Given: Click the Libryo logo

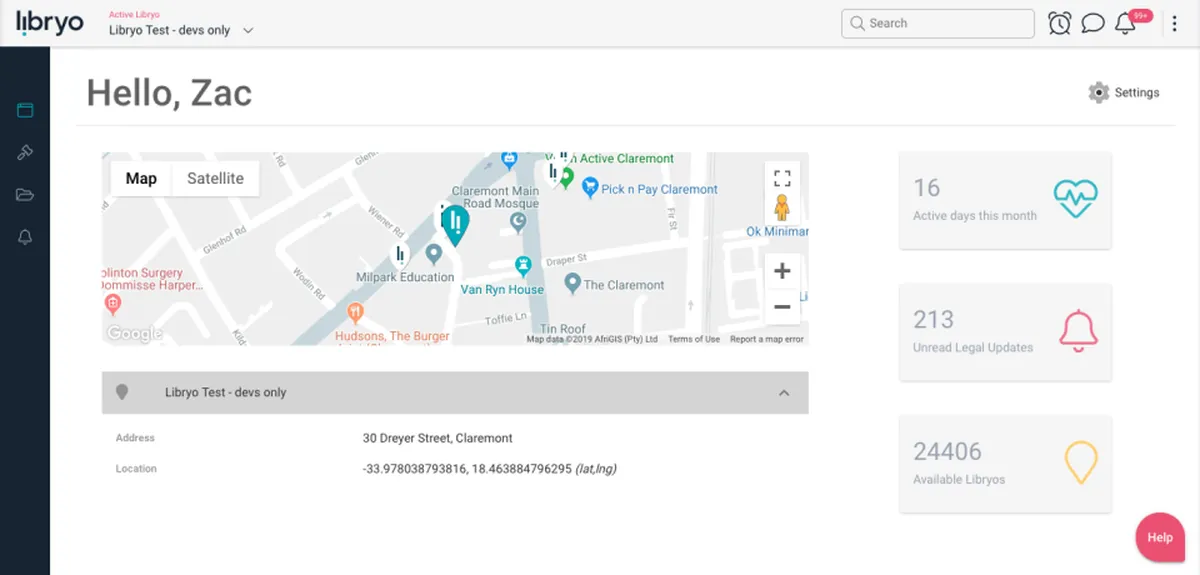Looking at the screenshot, I should coord(50,23).
